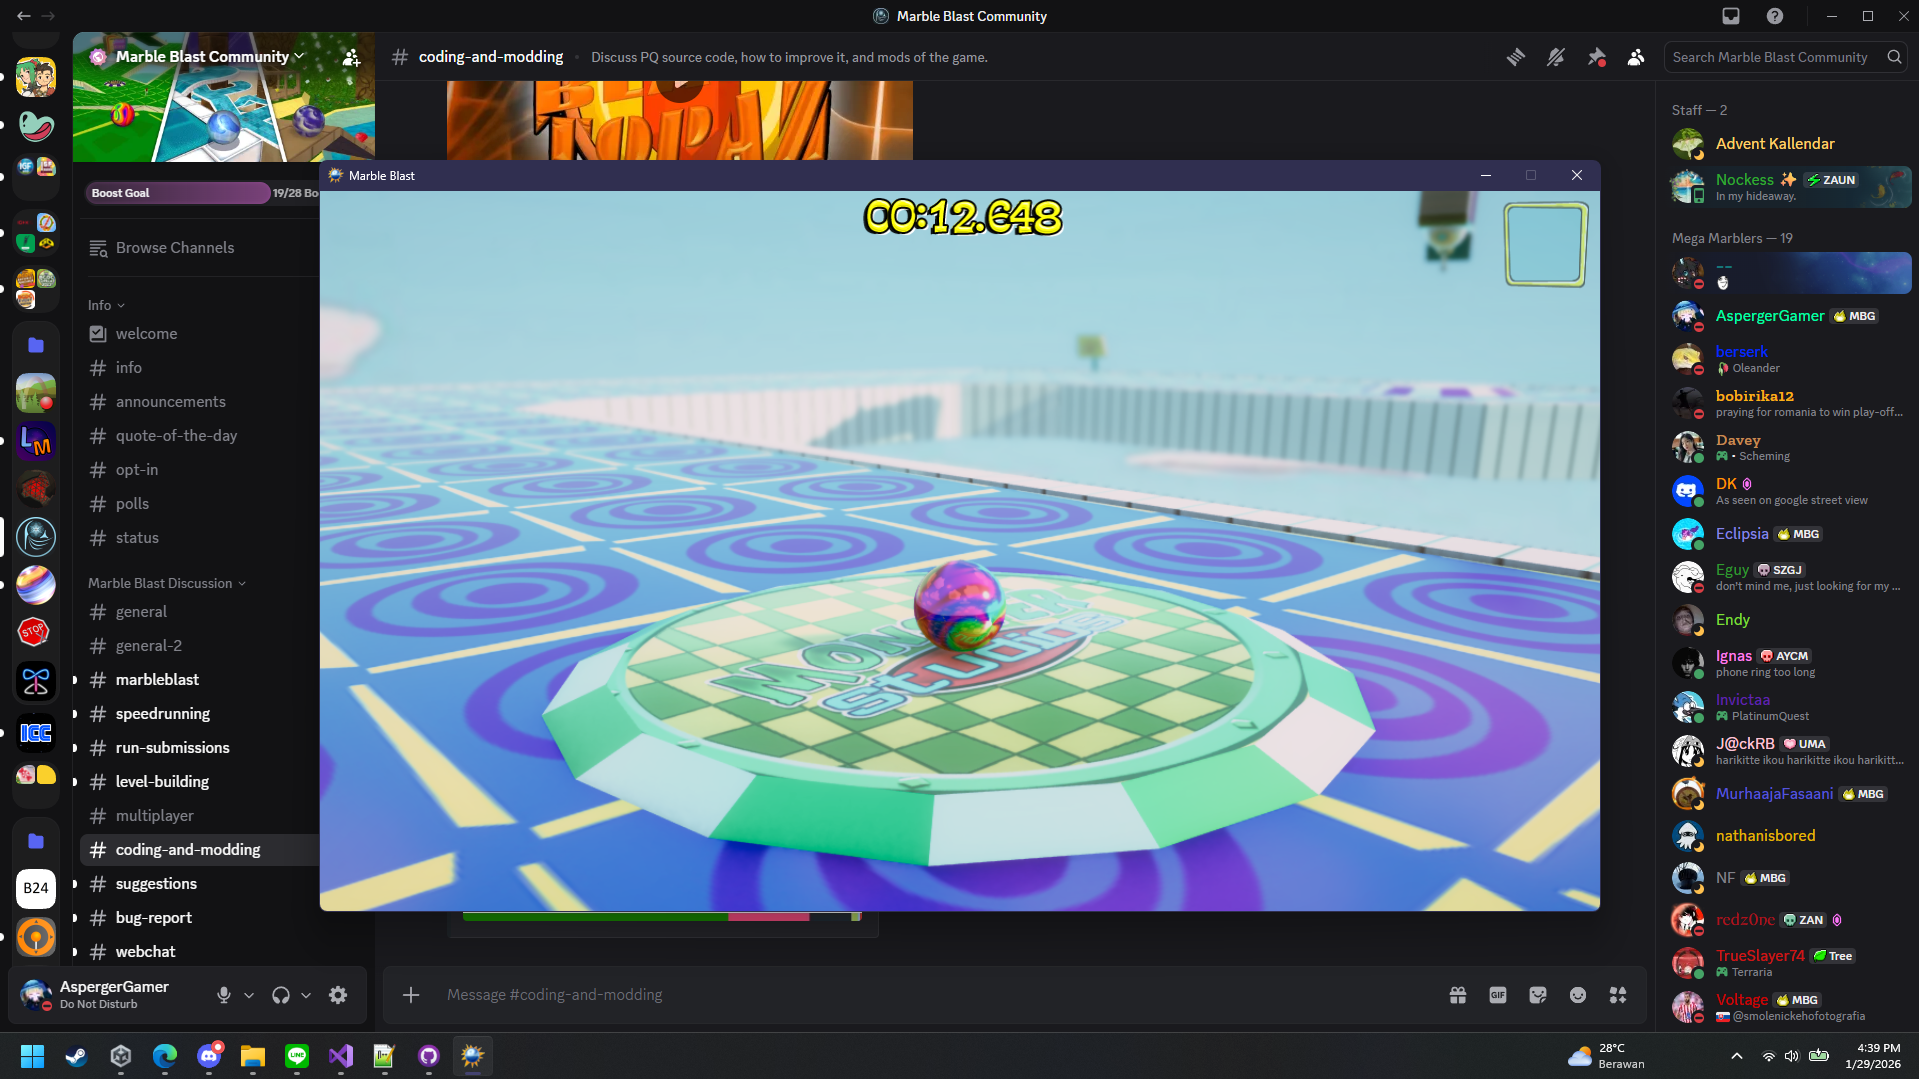Screen dimensions: 1919x1079
Task: Click the empty powerup box in Marble Blast window
Action: point(1546,245)
